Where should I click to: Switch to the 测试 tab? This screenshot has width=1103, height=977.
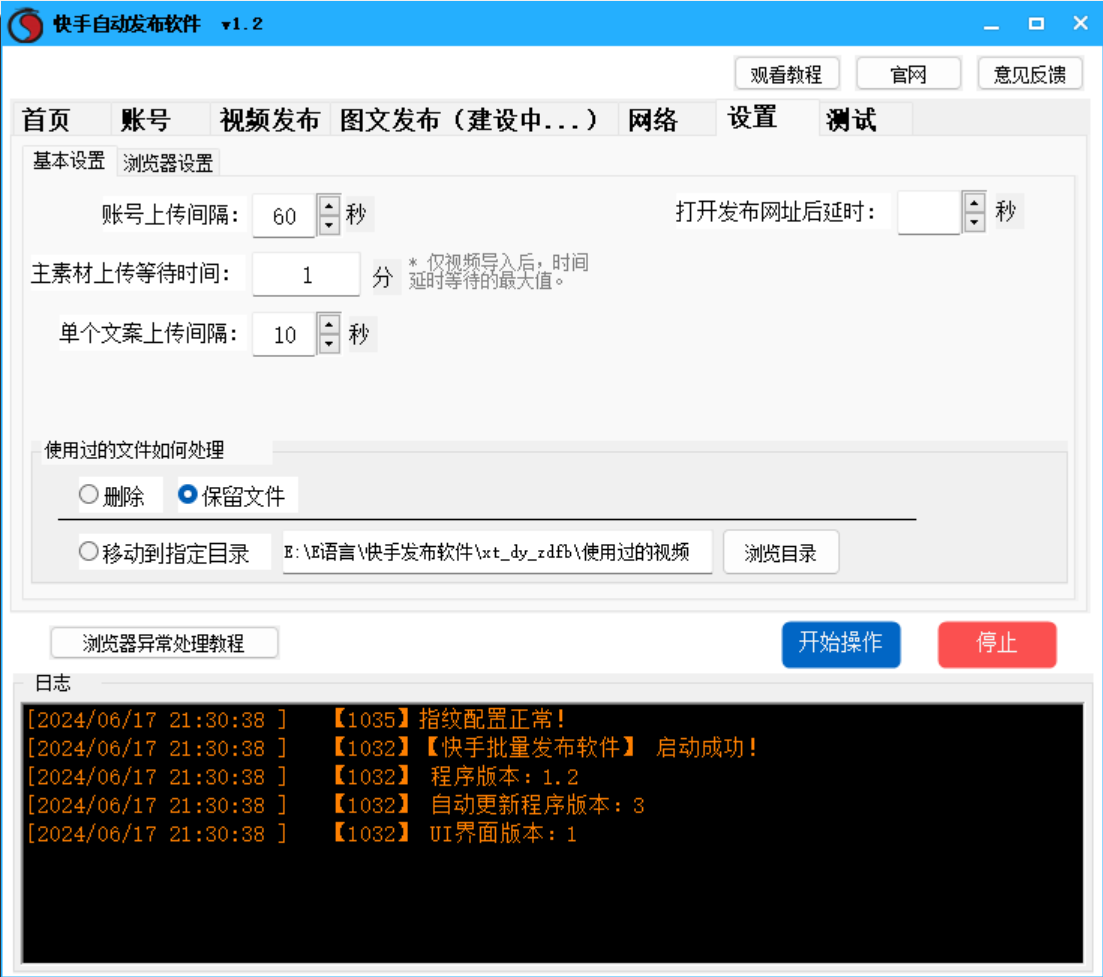[866, 119]
